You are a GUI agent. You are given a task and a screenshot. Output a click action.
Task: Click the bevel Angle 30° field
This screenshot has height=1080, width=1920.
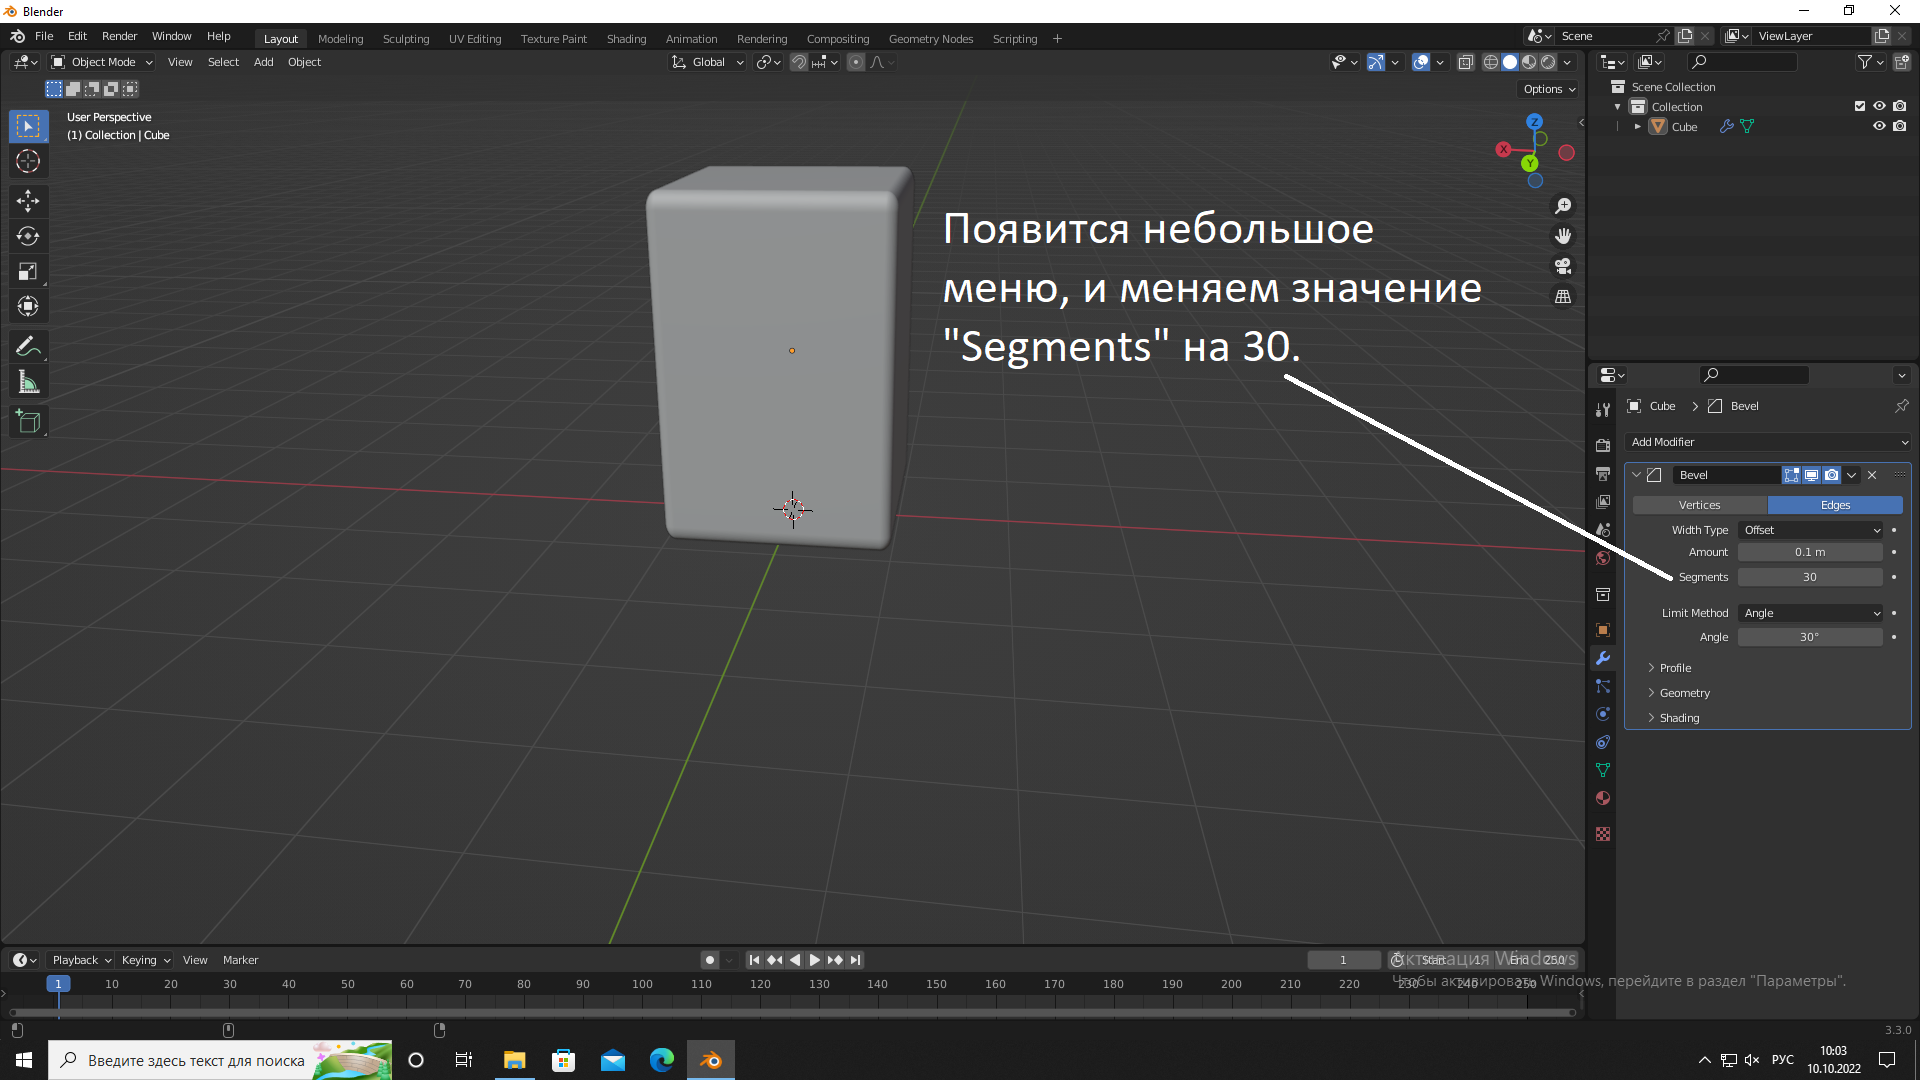pos(1810,637)
